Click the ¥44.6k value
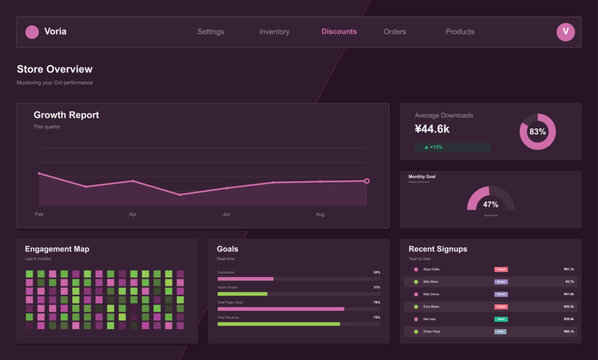Screen dimensions: 598x360 point(432,129)
